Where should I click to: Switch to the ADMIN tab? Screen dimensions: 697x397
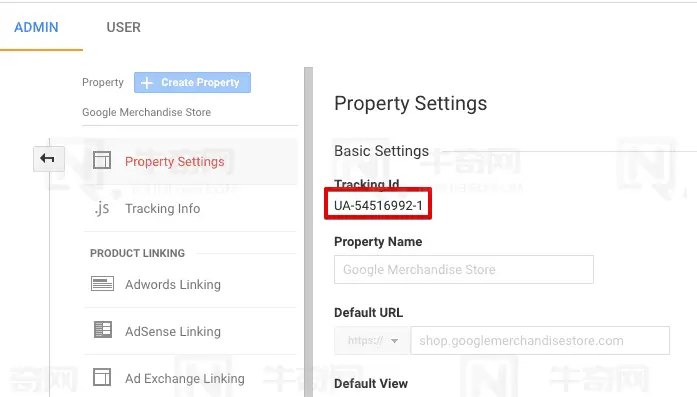(36, 27)
